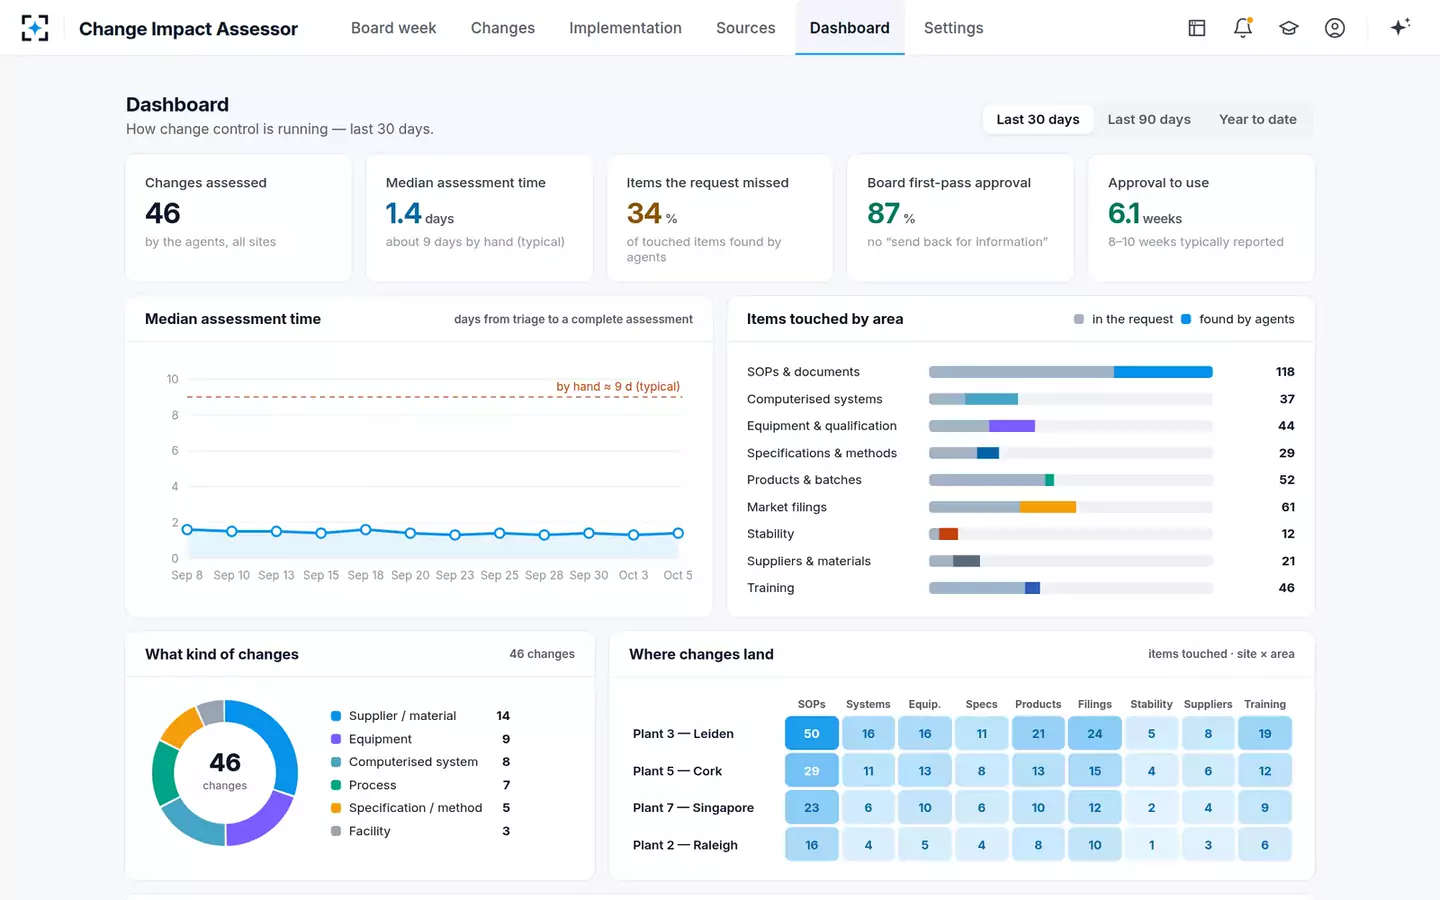Open the AI sparkle assistant icon

pos(1400,27)
